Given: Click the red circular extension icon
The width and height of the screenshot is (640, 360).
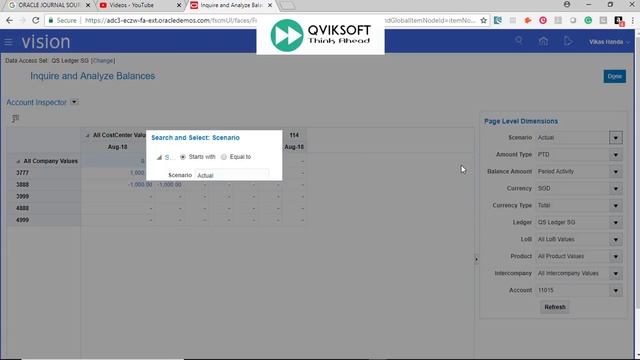Looking at the screenshot, I should (x=543, y=20).
